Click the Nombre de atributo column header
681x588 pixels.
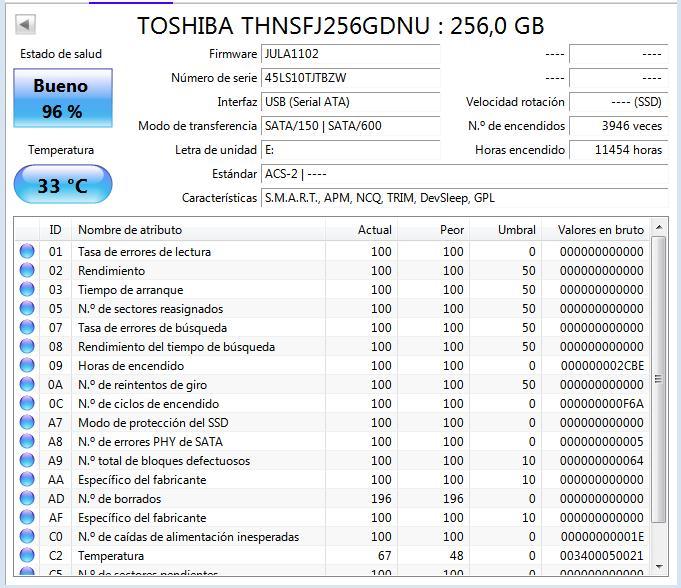[x=198, y=230]
